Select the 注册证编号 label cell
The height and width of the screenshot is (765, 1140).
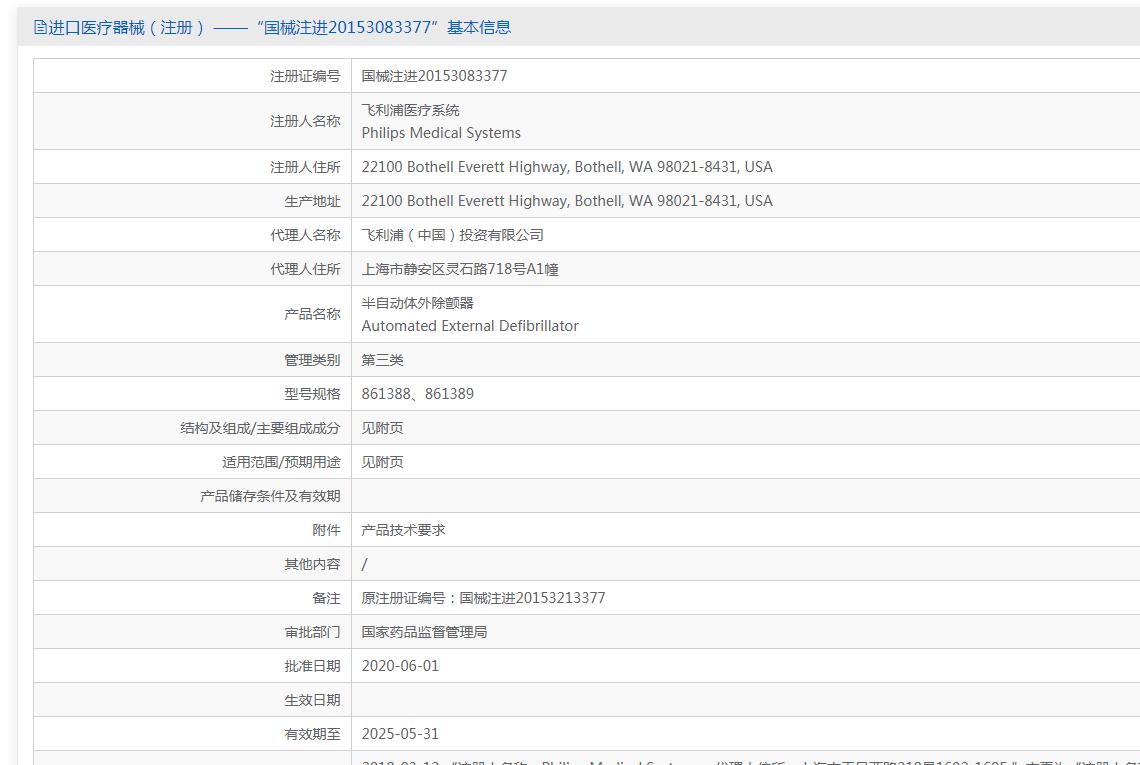pyautogui.click(x=192, y=76)
